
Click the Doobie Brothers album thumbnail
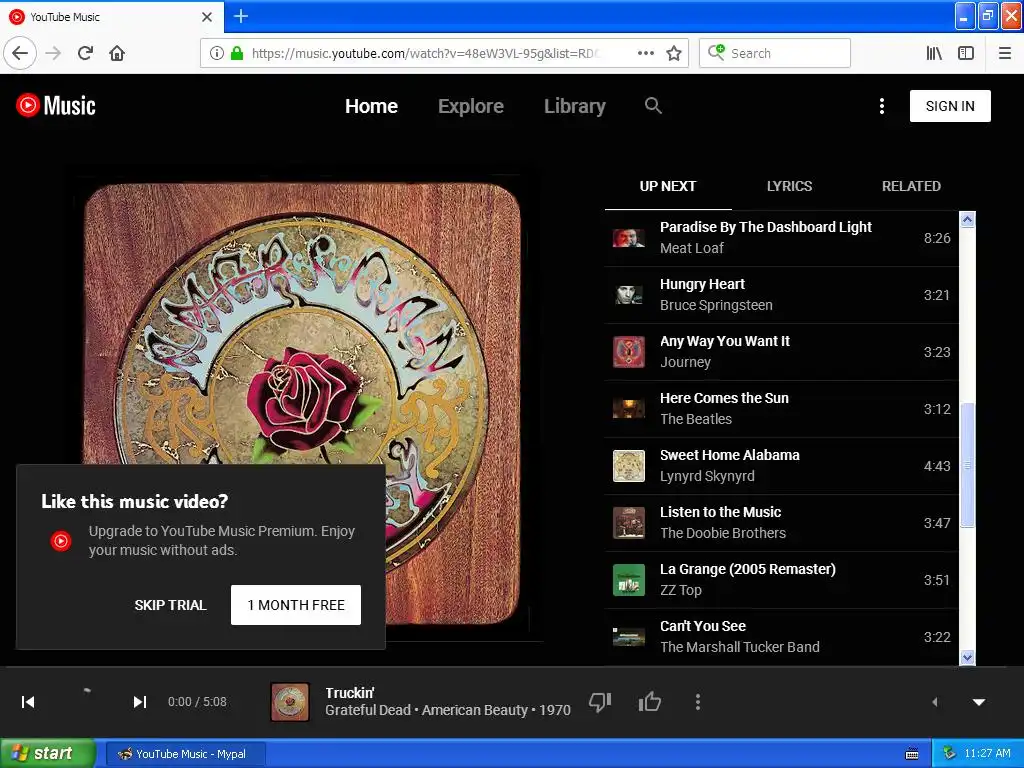[629, 522]
